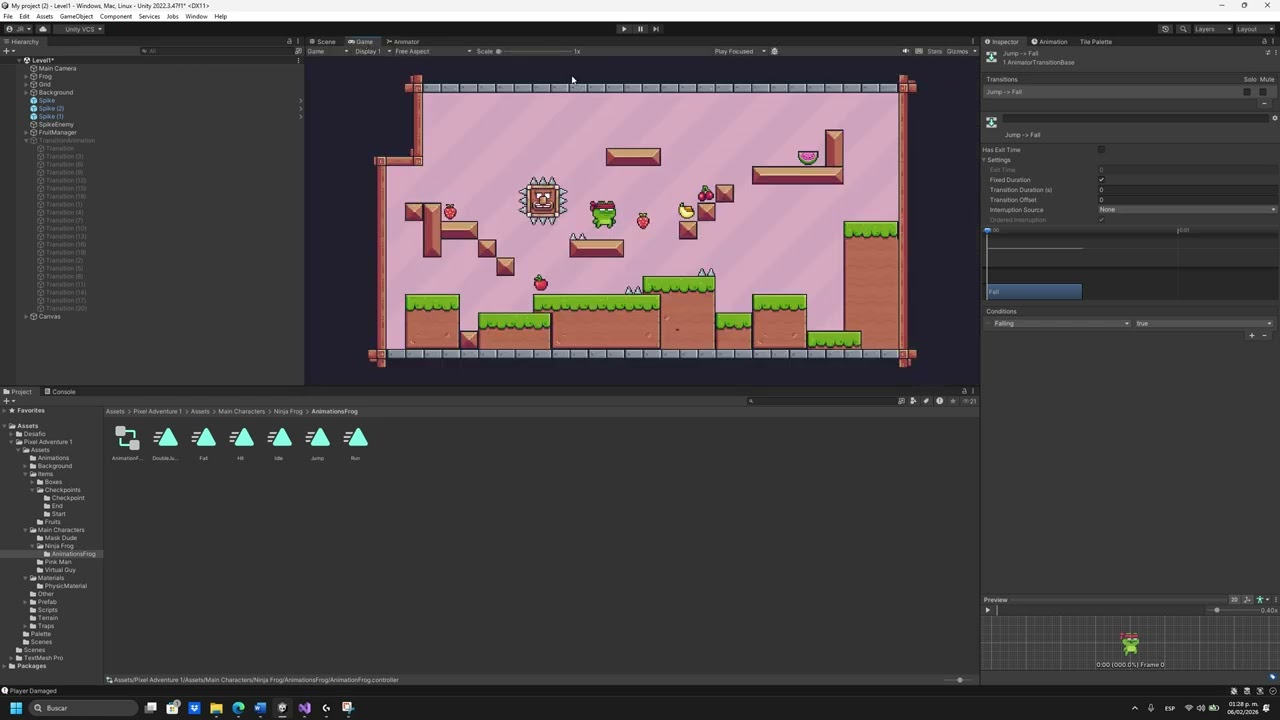
Task: Toggle the Mute checkbox for Jump -> Fall
Action: point(1263,92)
